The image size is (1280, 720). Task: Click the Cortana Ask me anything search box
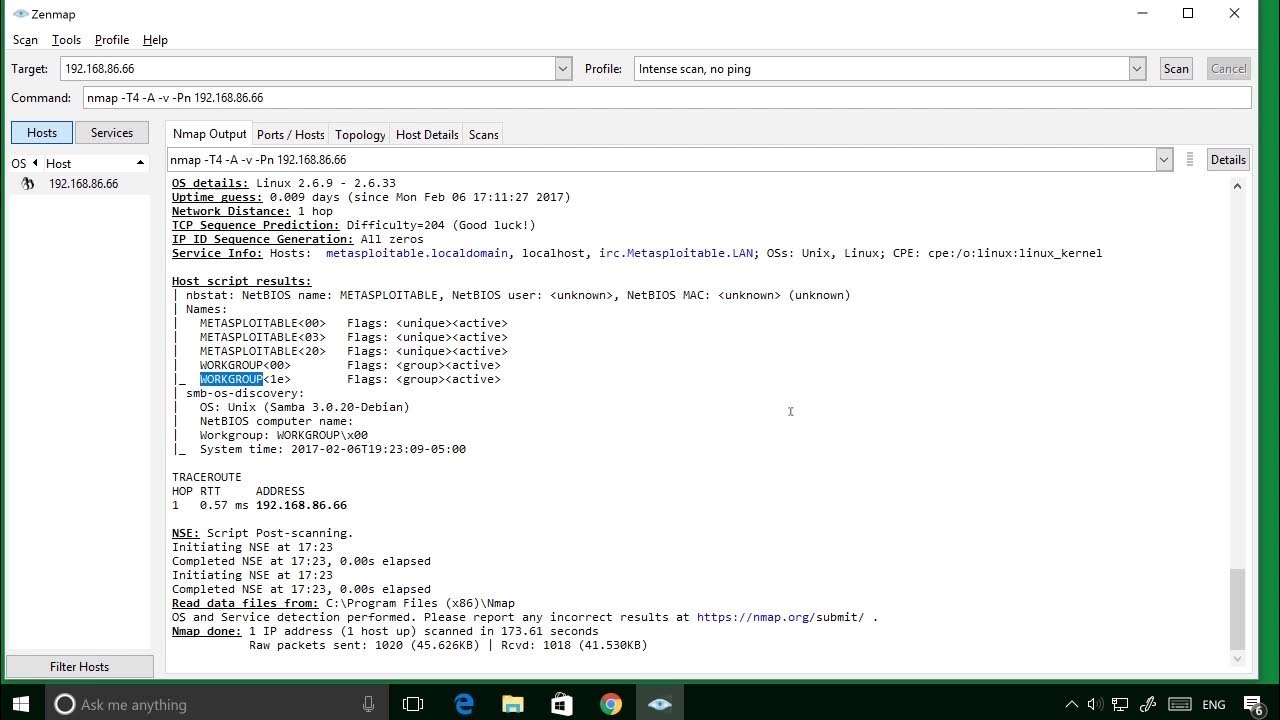pos(215,704)
